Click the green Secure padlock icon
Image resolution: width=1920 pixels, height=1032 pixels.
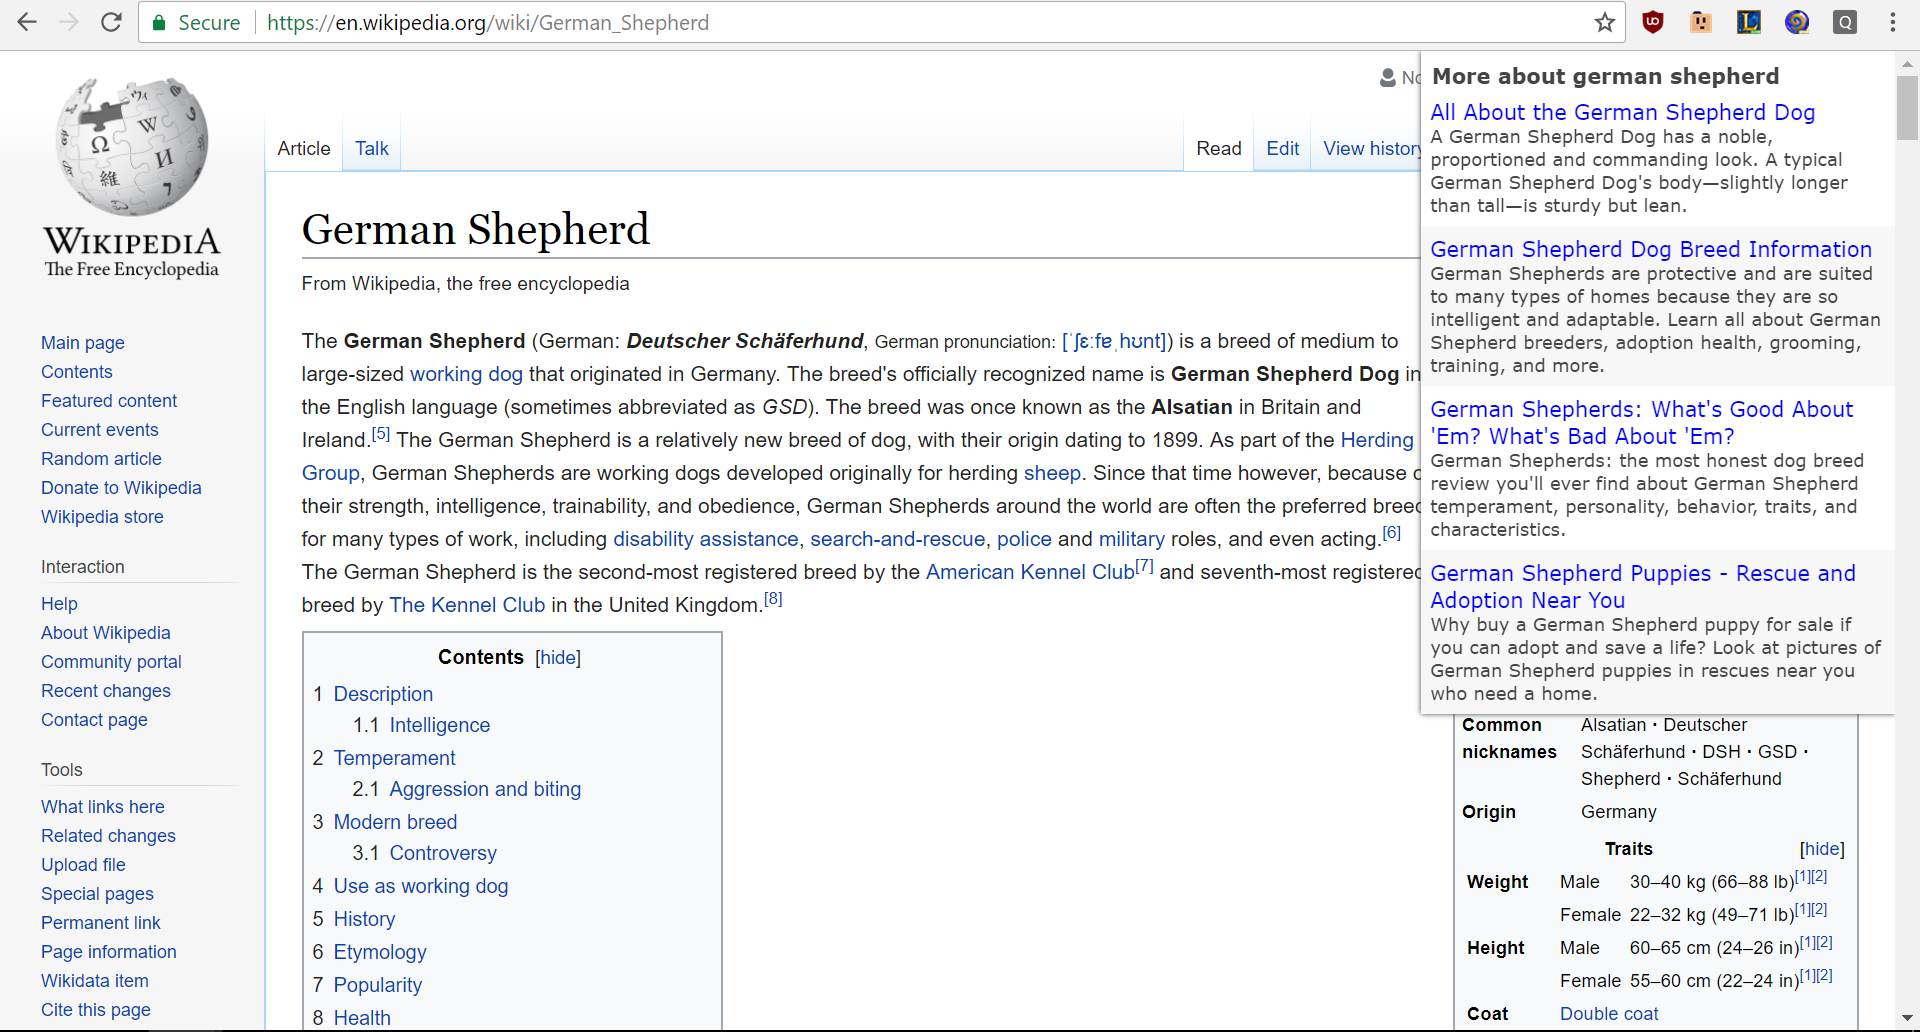tap(158, 23)
